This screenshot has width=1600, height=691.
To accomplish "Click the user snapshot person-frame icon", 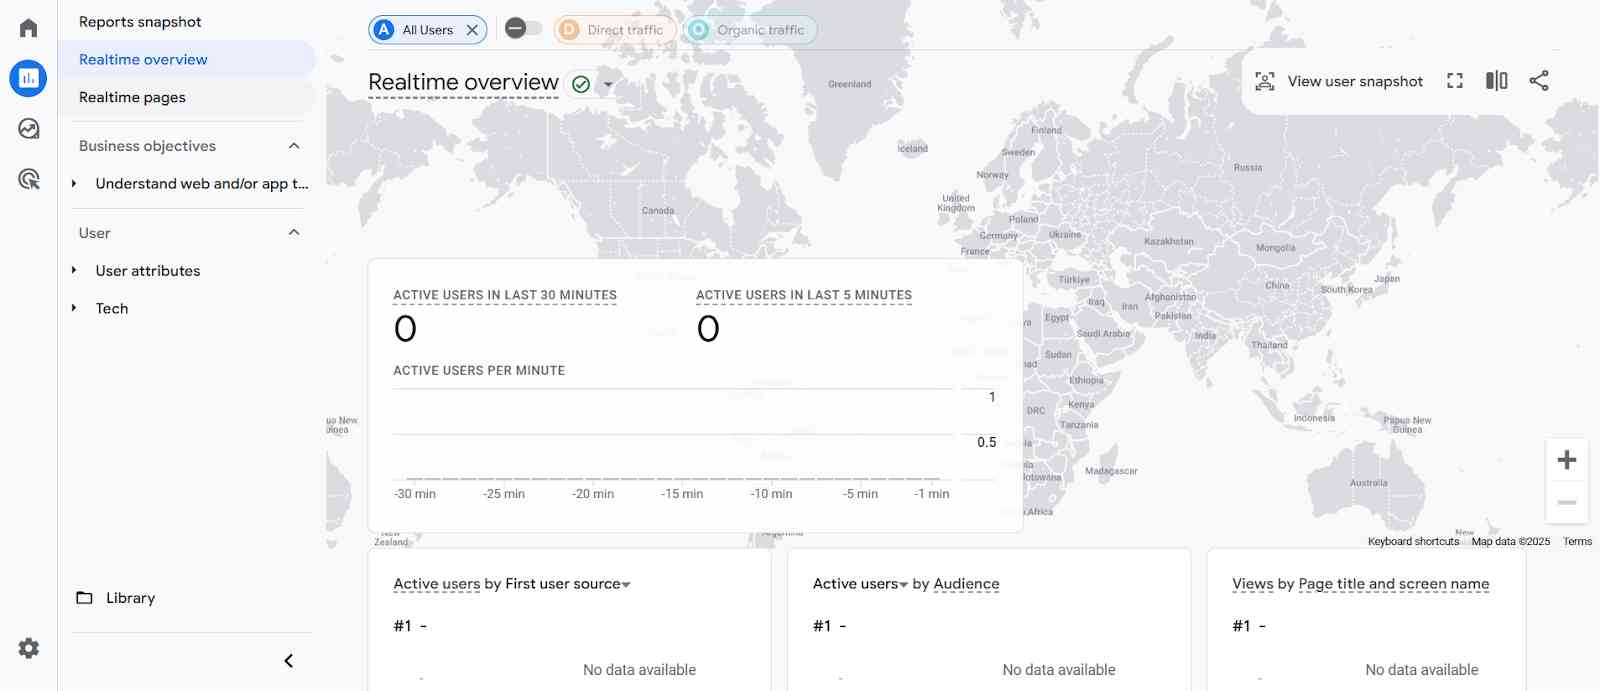I will coord(1265,81).
